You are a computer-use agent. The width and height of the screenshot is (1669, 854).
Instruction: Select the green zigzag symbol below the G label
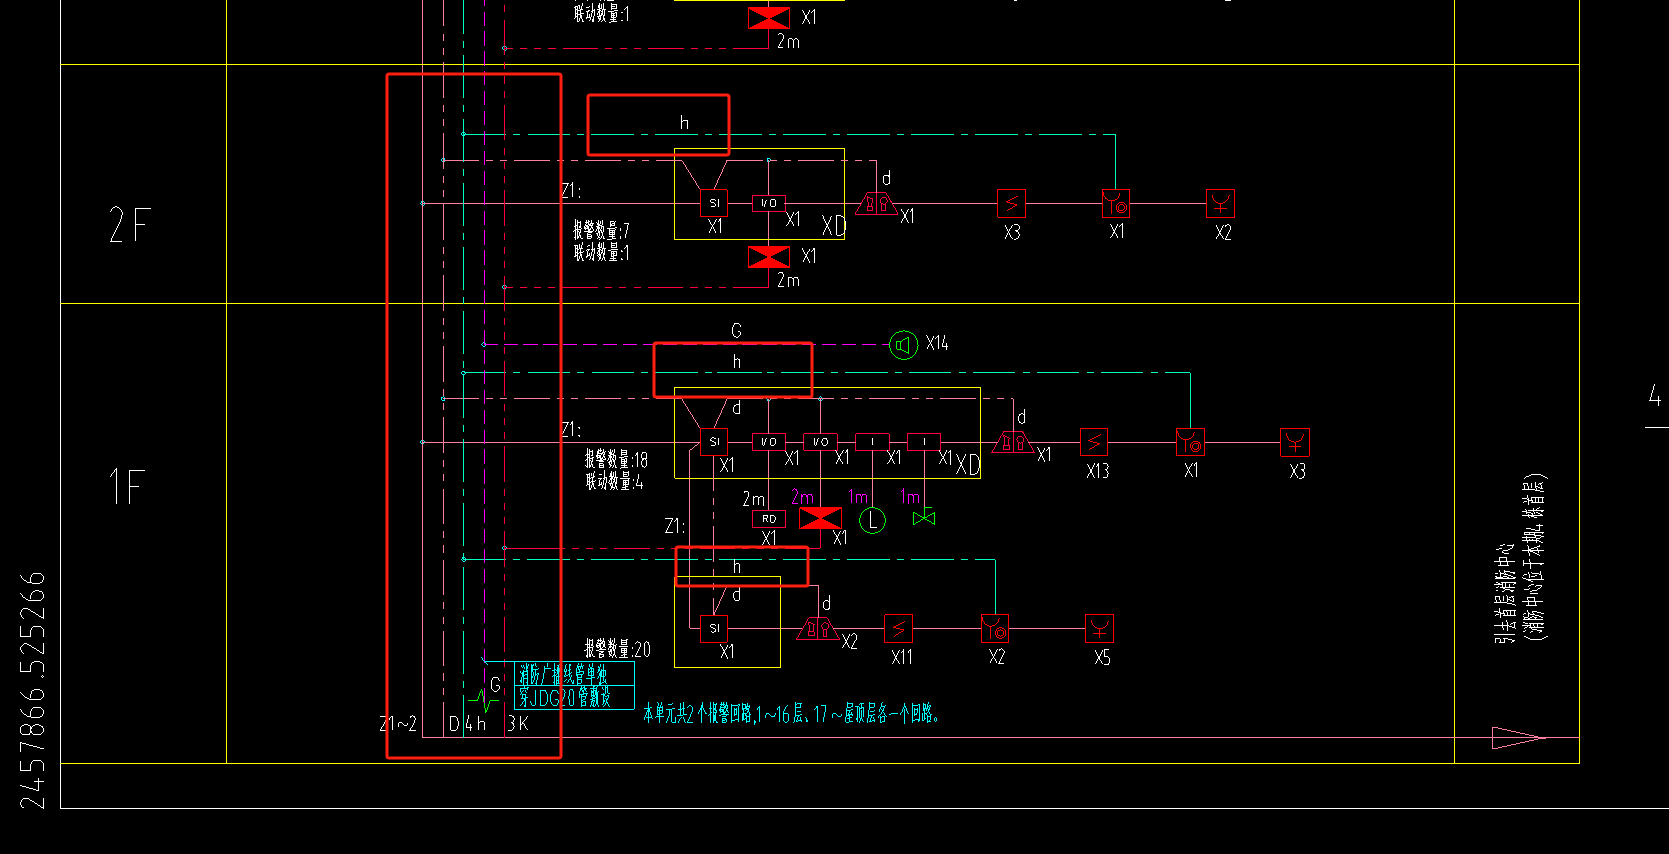point(484,699)
